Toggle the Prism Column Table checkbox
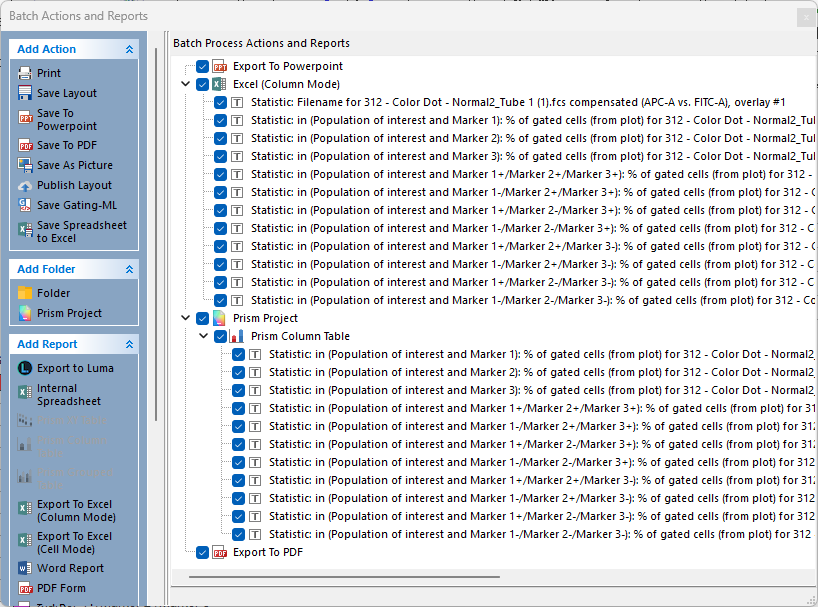 coord(221,337)
